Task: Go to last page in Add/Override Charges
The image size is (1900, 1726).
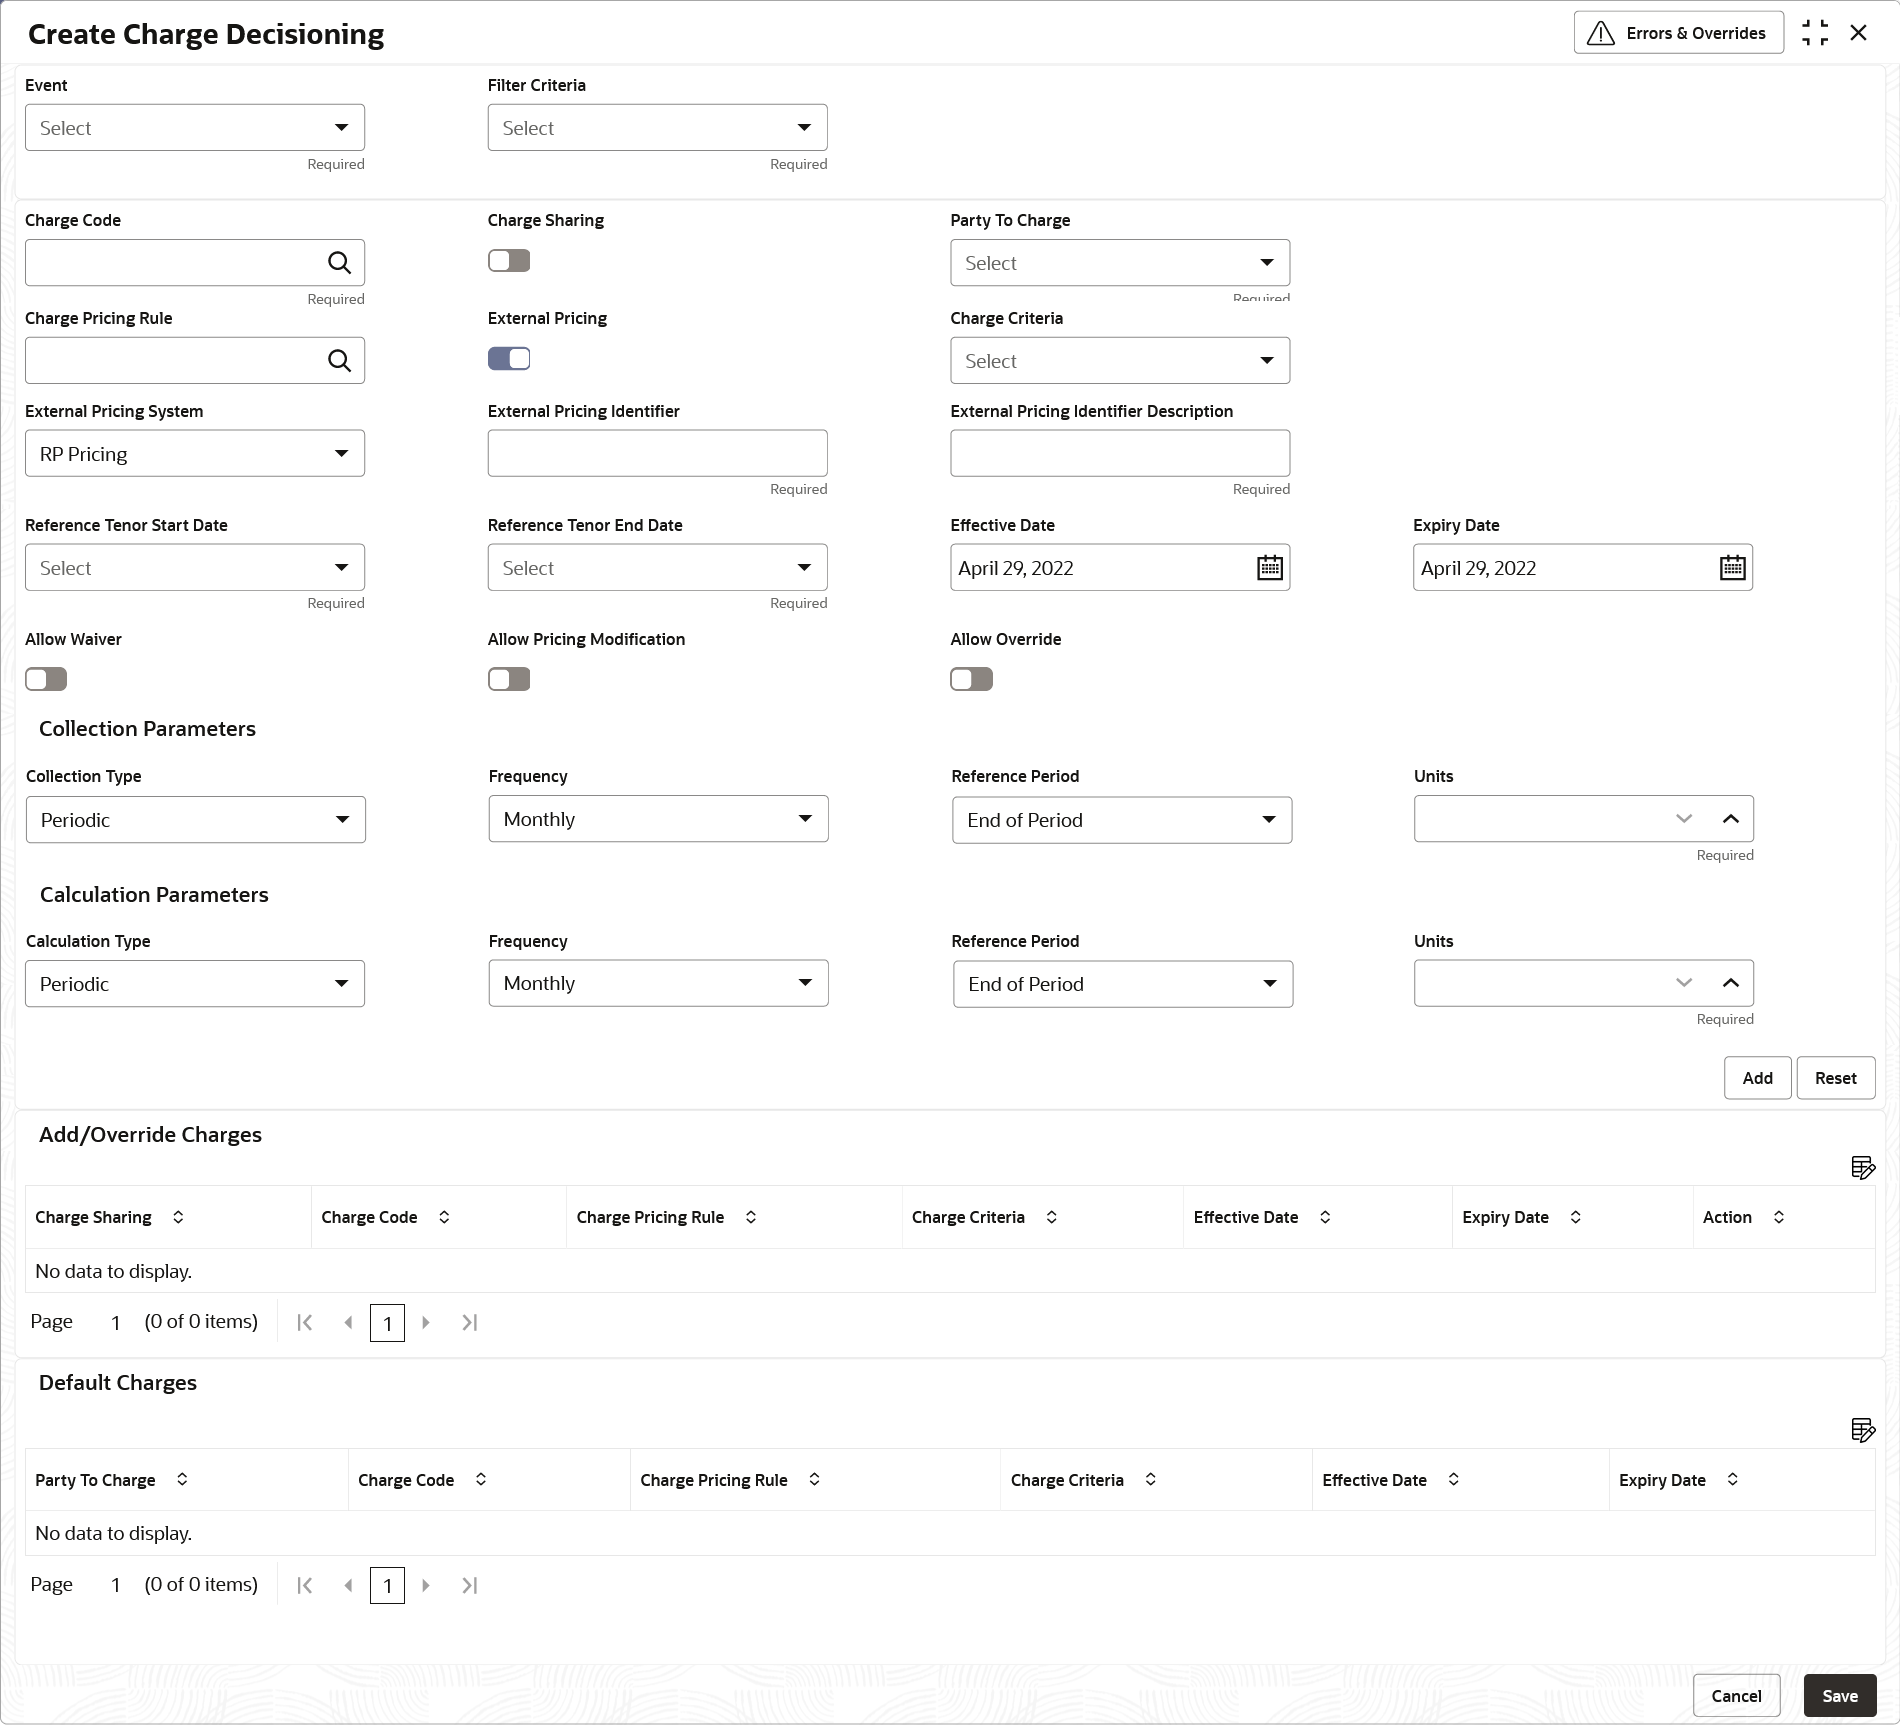Action: 469,1323
